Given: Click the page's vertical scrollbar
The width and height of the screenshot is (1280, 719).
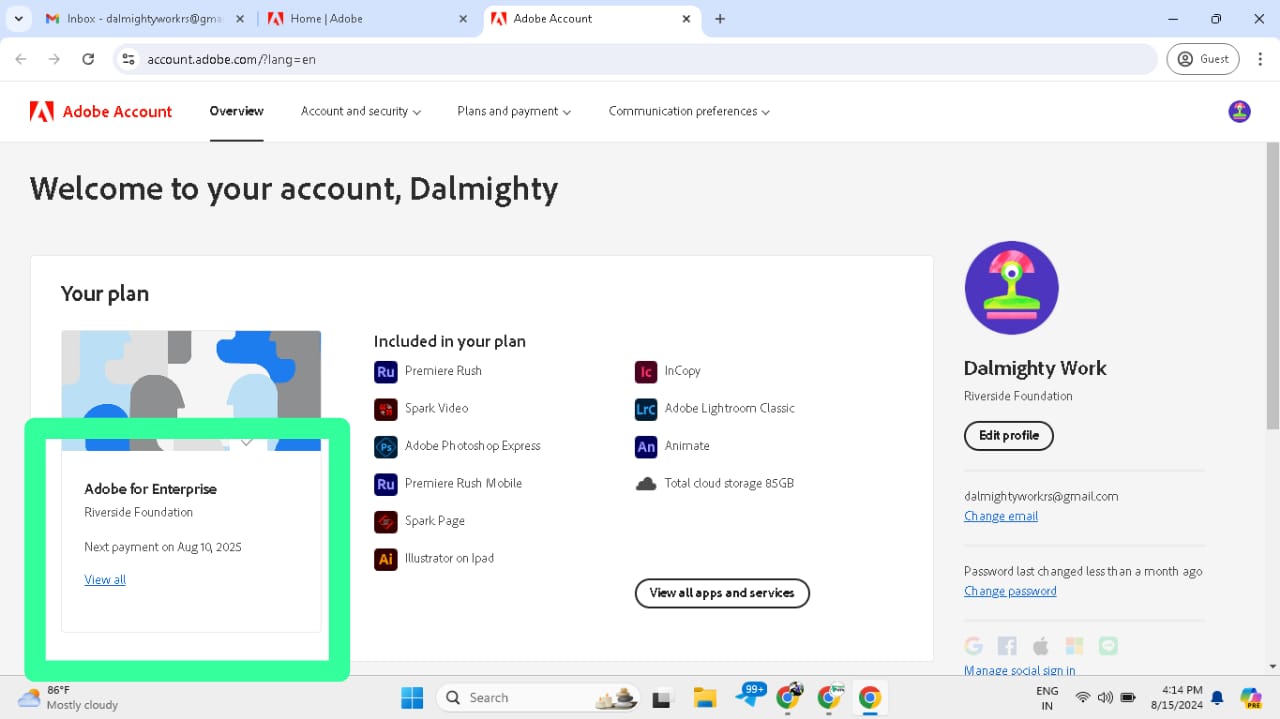Looking at the screenshot, I should click(1273, 285).
